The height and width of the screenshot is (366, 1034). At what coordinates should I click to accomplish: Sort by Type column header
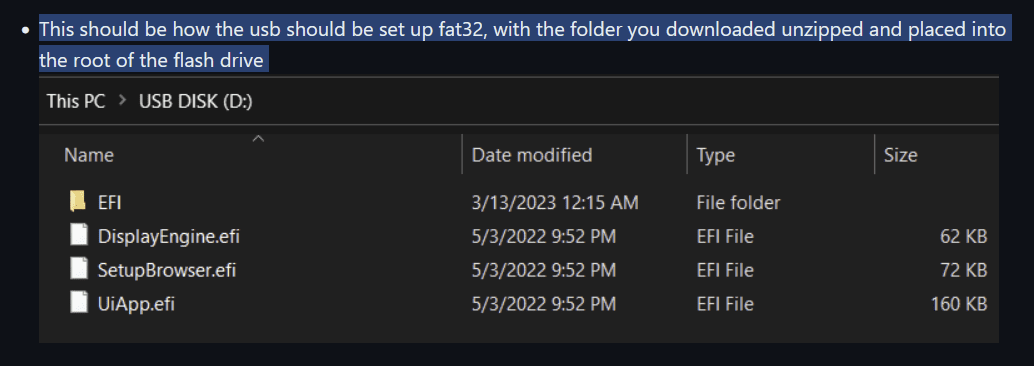(715, 155)
